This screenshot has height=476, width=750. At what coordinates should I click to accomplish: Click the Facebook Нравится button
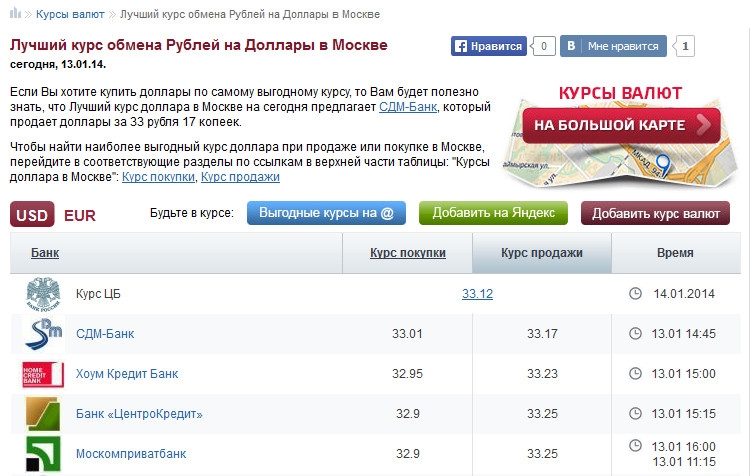pyautogui.click(x=488, y=46)
